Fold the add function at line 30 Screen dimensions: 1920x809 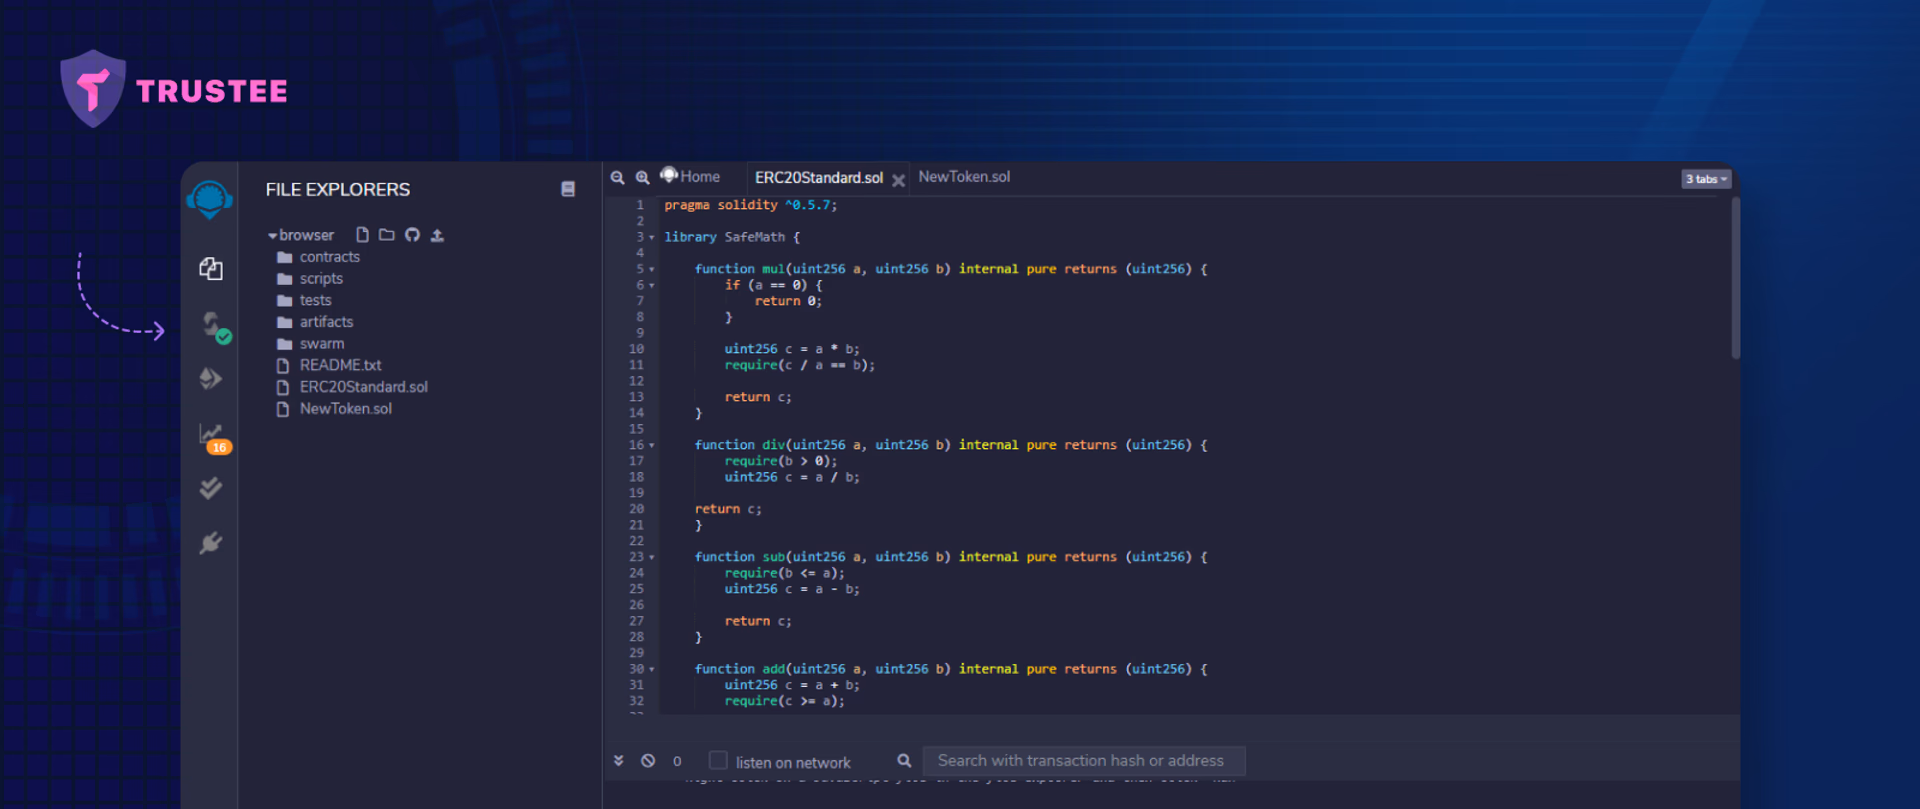tap(652, 670)
